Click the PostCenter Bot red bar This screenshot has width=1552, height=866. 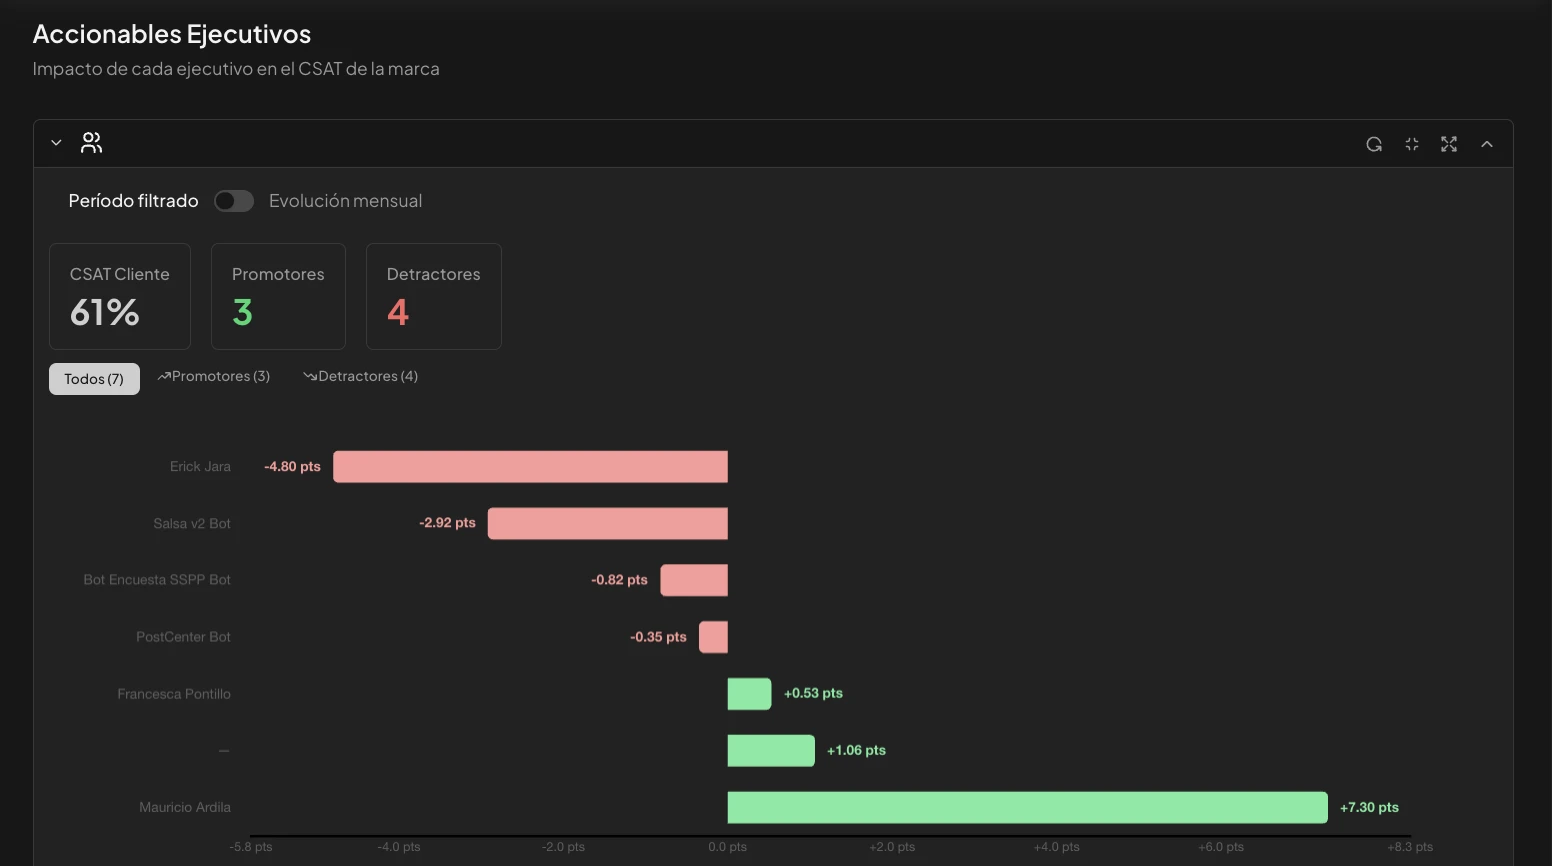coord(713,637)
